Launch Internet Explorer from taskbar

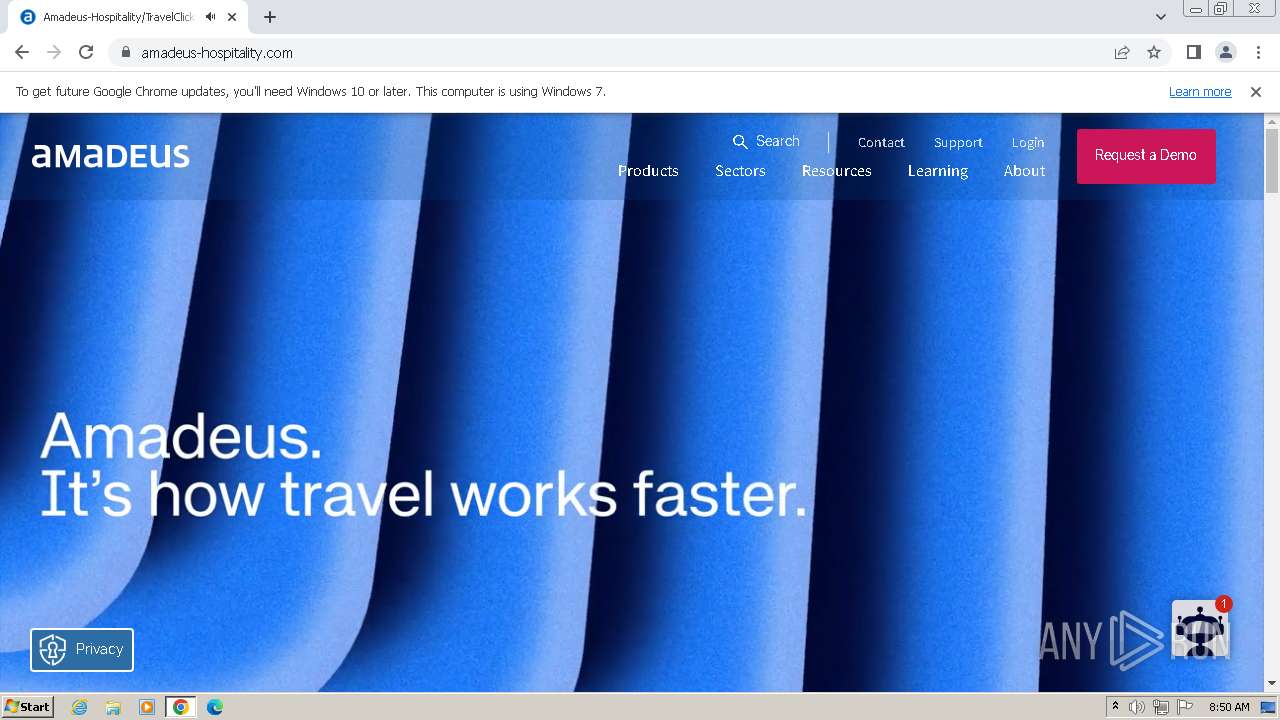click(79, 707)
